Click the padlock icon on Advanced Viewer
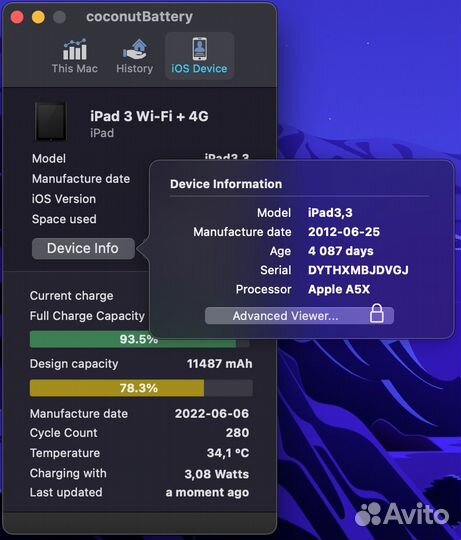The width and height of the screenshot is (461, 540). click(x=377, y=313)
